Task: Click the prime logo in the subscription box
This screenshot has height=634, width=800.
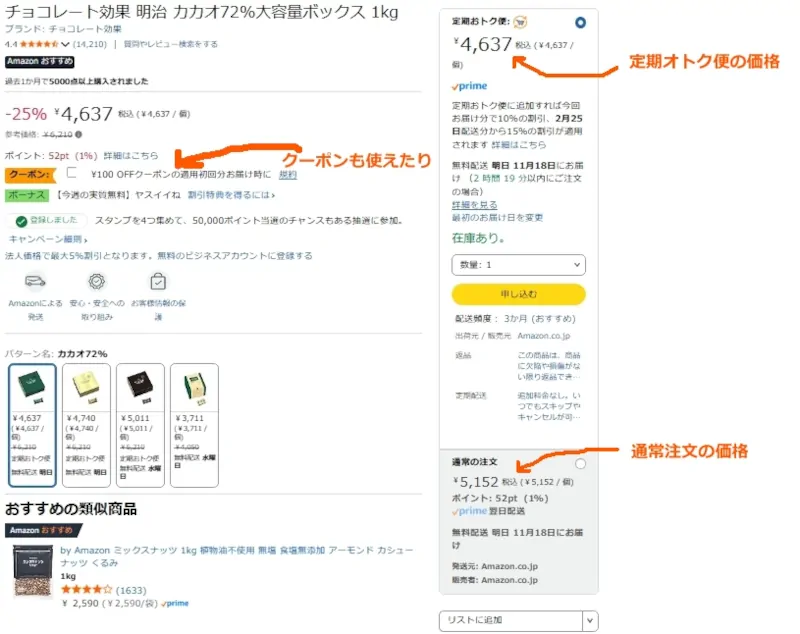Action: click(x=469, y=86)
